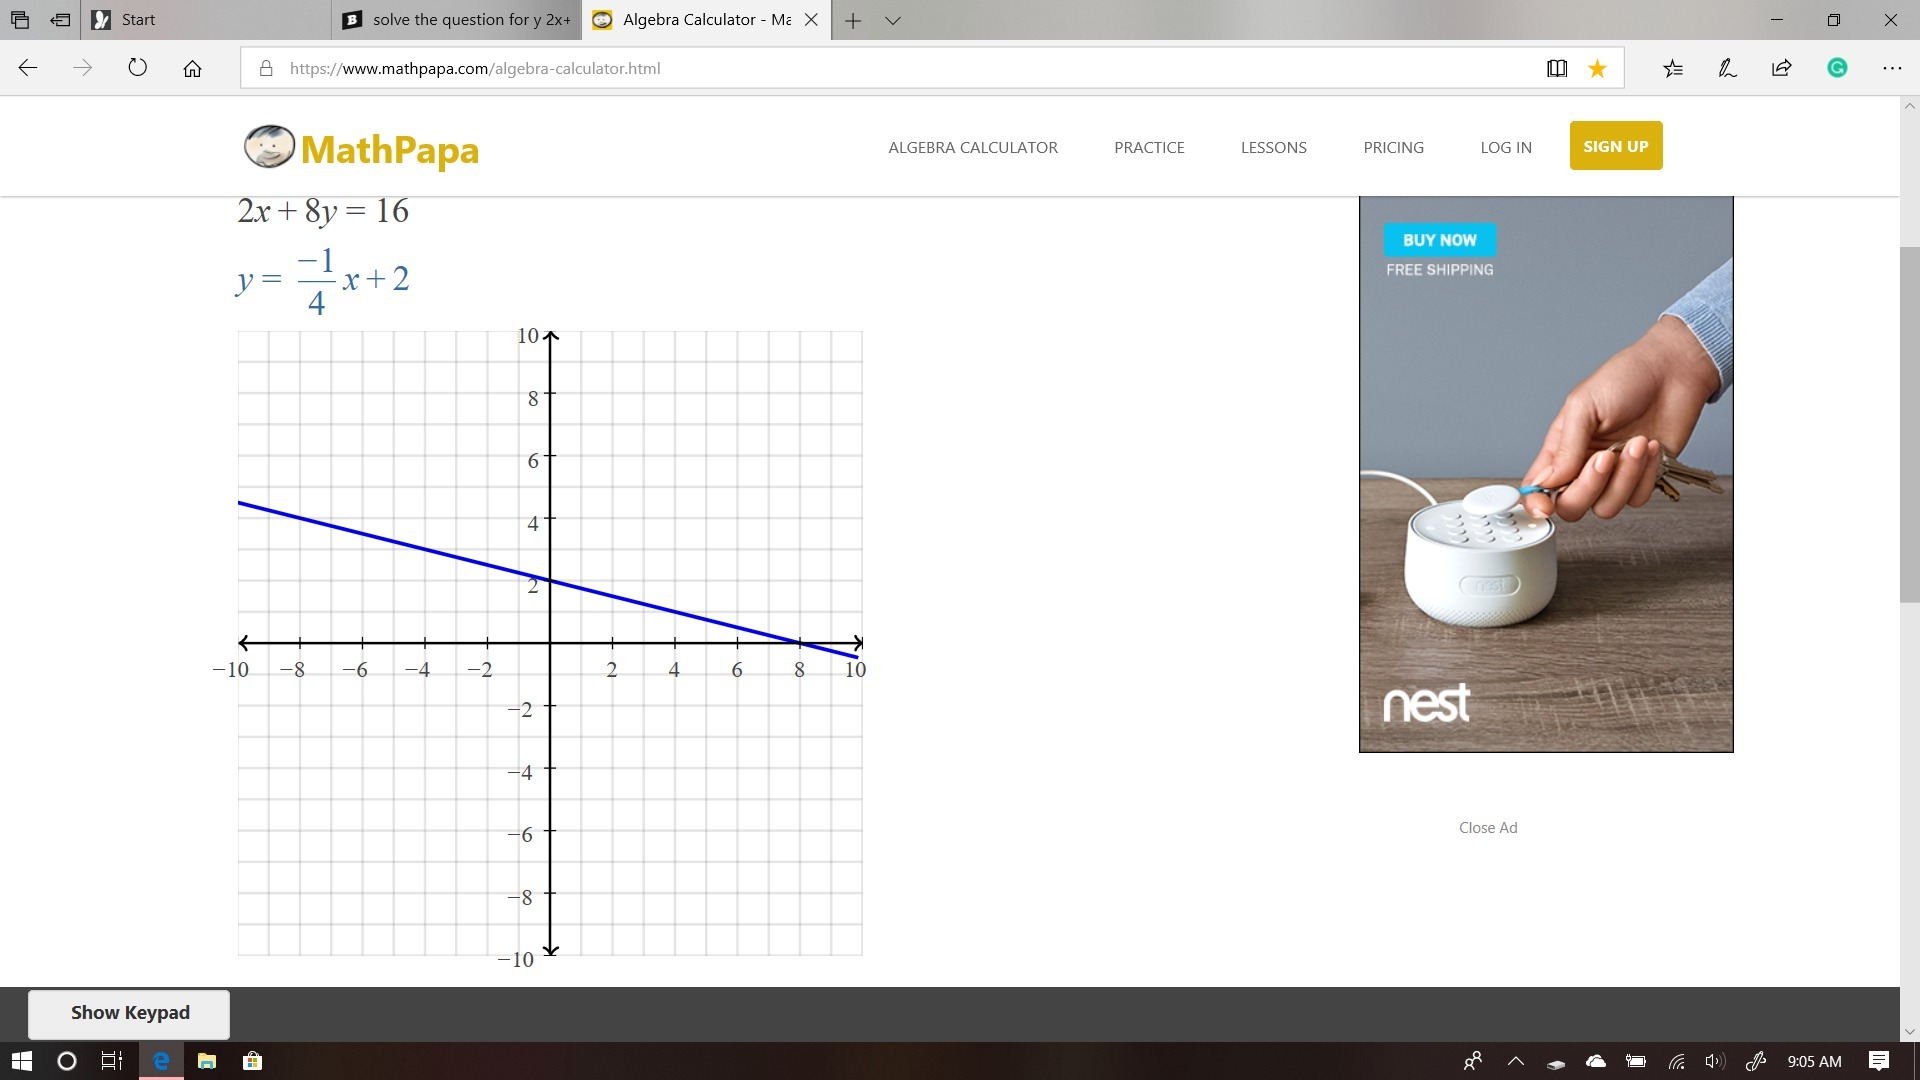This screenshot has height=1080, width=1920.
Task: Open the favorites hub icon
Action: click(1673, 68)
